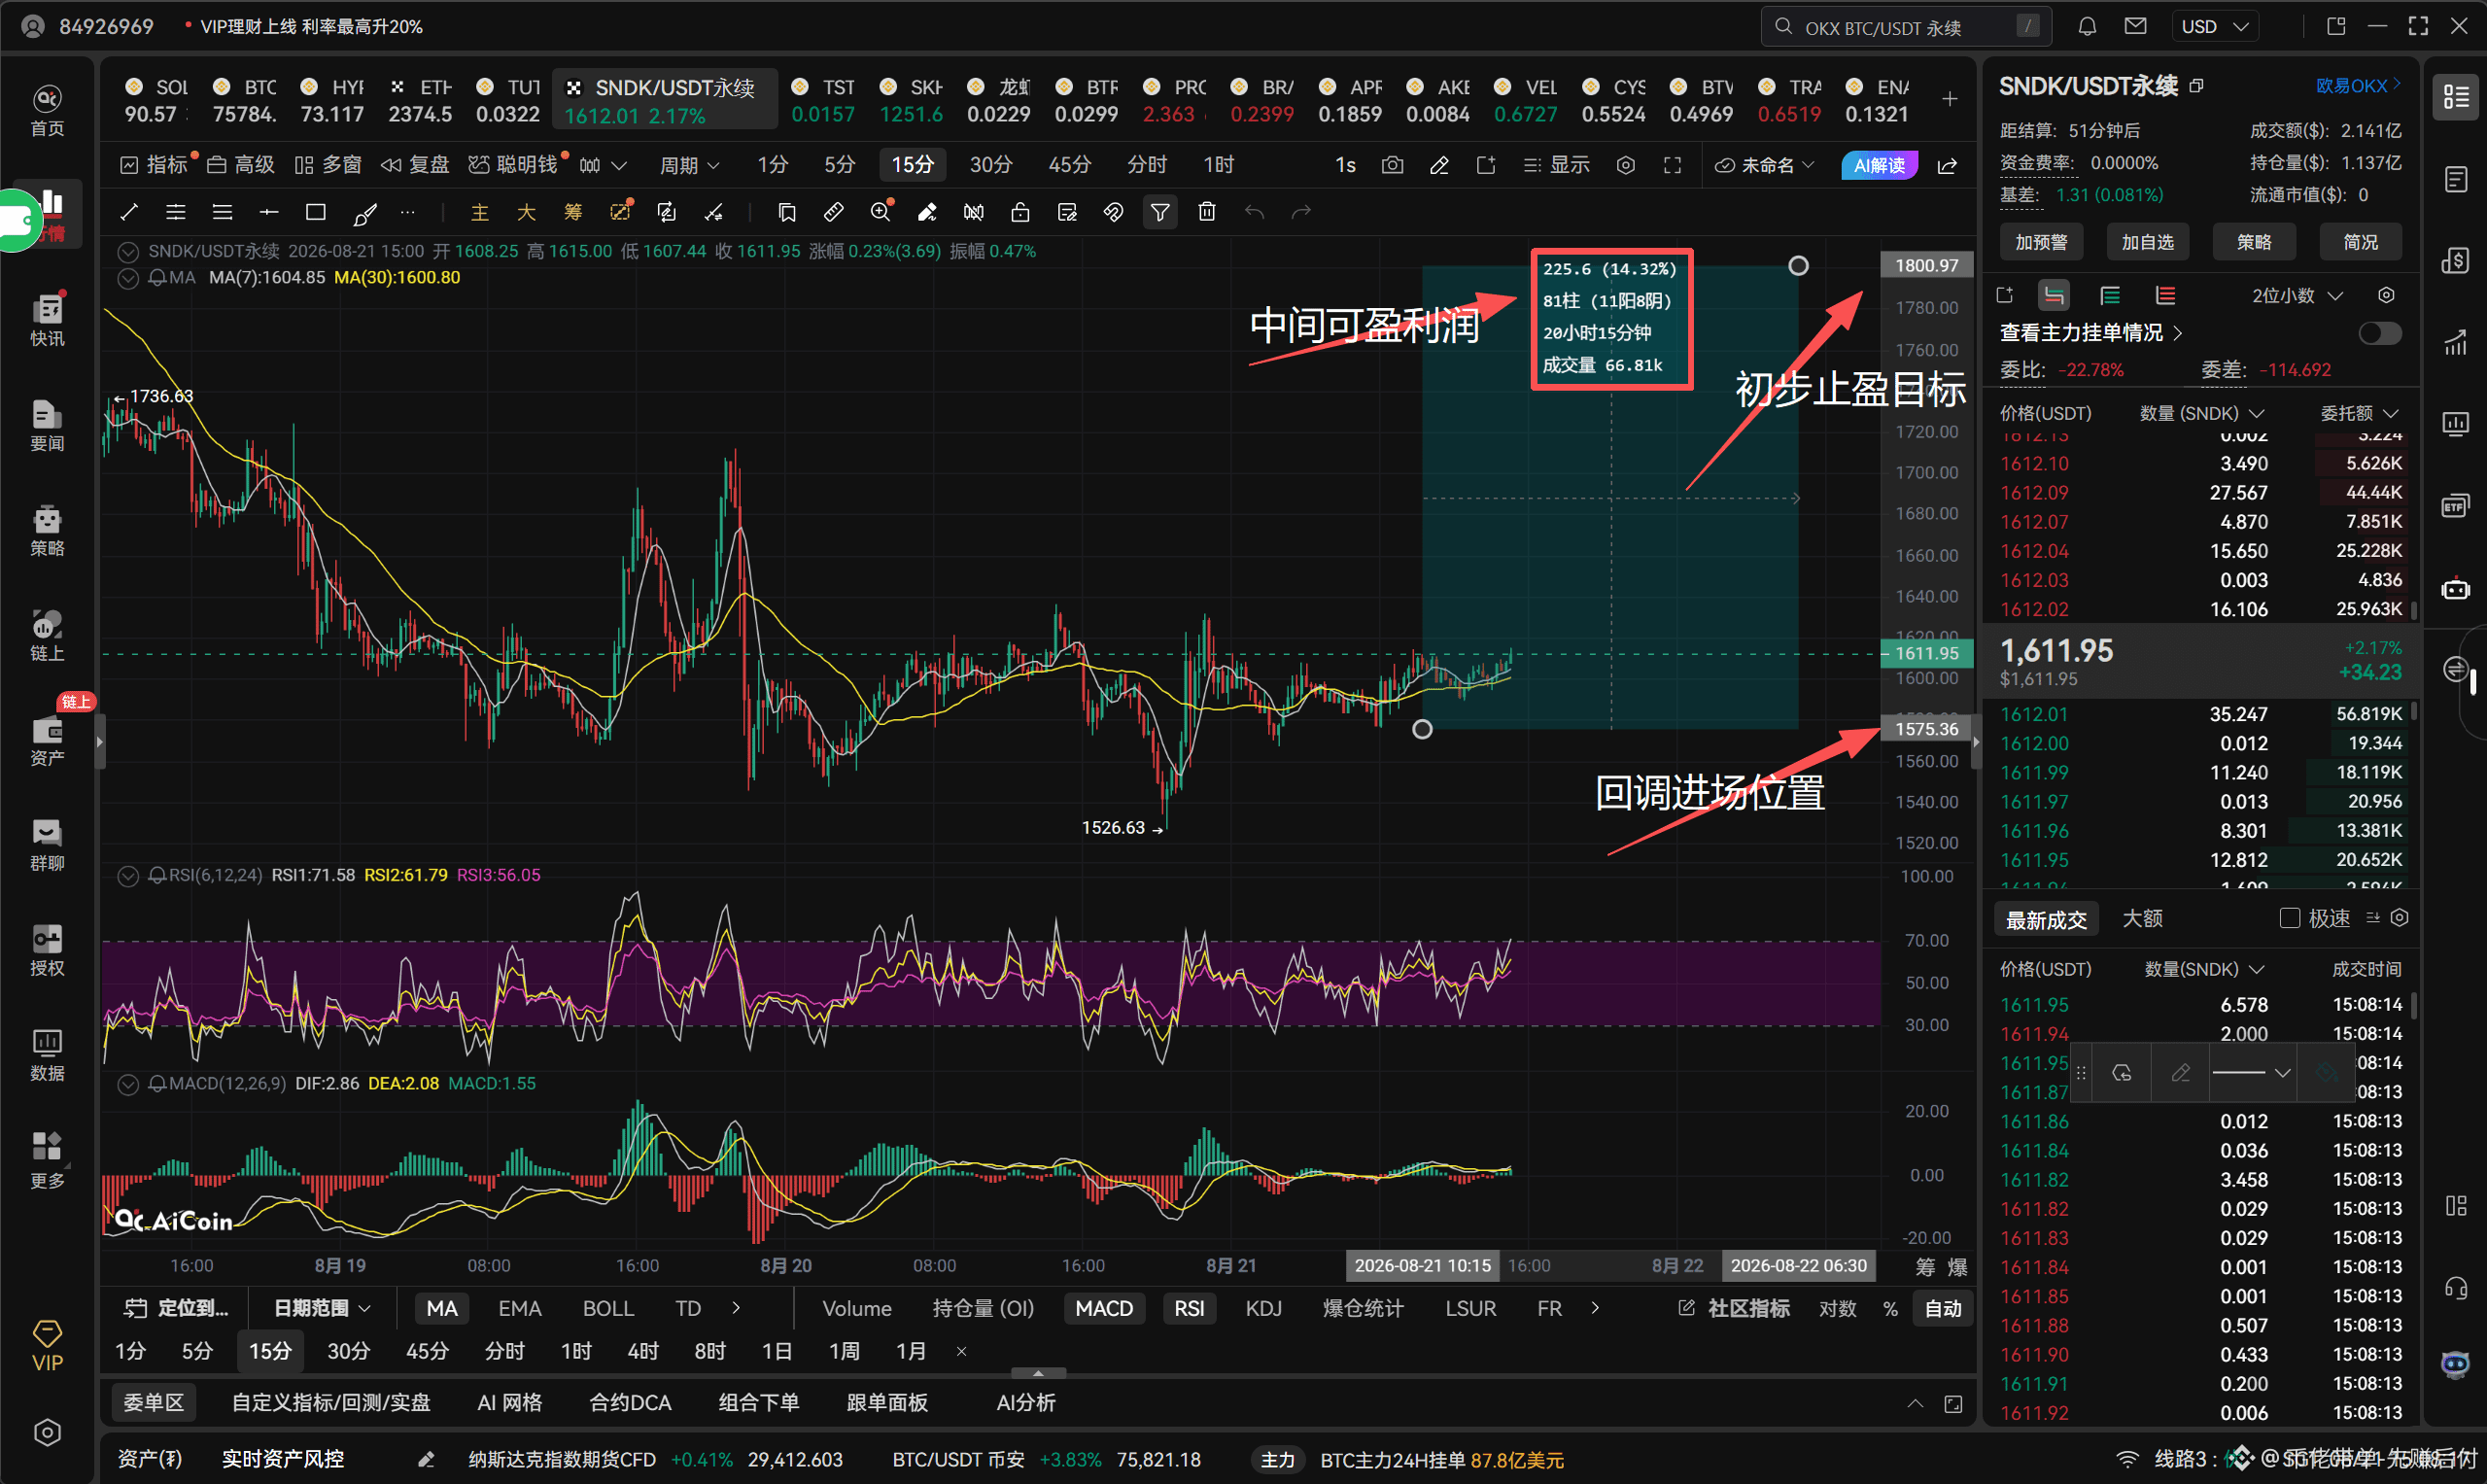Toggle the KDJ sub-indicator

pos(1263,1309)
